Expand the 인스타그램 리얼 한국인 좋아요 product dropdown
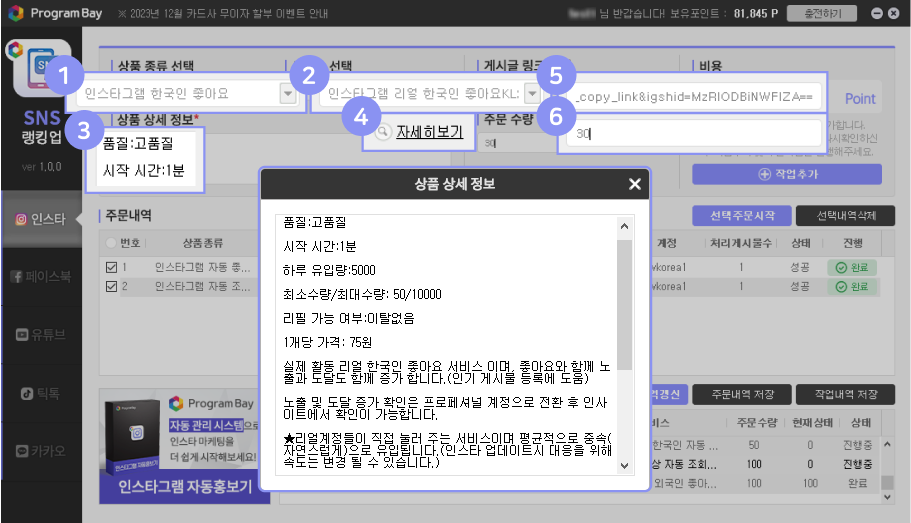Viewport: 911px width, 523px height. click(x=531, y=94)
